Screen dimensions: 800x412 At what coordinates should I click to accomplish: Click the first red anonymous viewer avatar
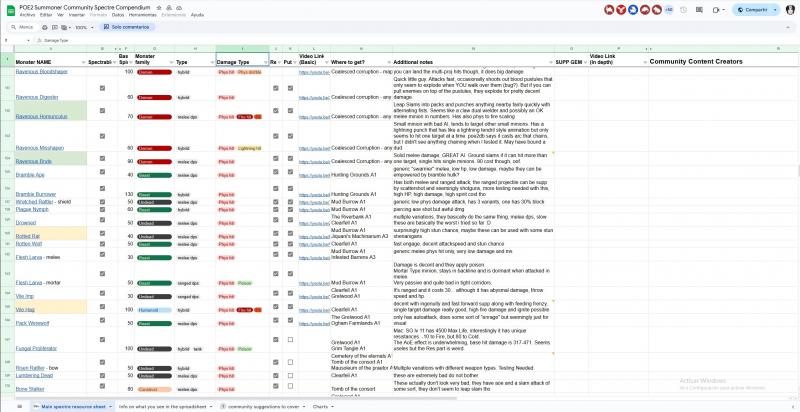coord(609,10)
